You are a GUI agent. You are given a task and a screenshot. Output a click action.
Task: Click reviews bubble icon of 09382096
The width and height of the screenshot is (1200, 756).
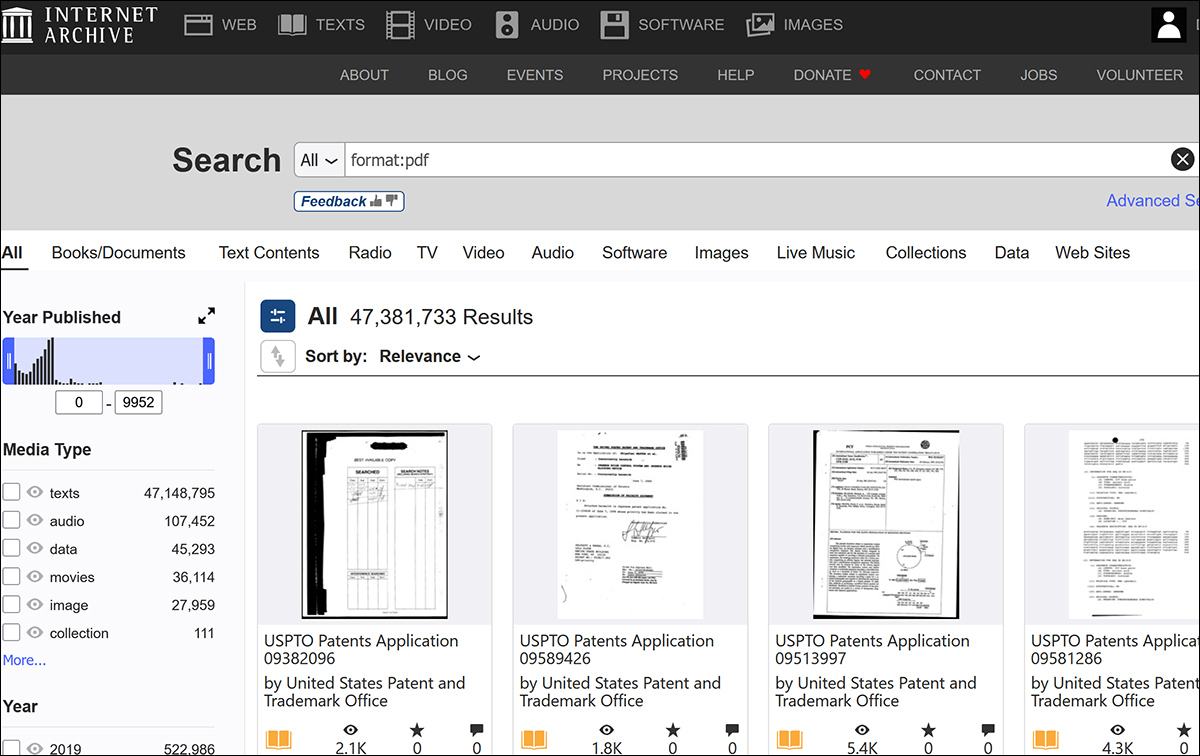point(477,731)
